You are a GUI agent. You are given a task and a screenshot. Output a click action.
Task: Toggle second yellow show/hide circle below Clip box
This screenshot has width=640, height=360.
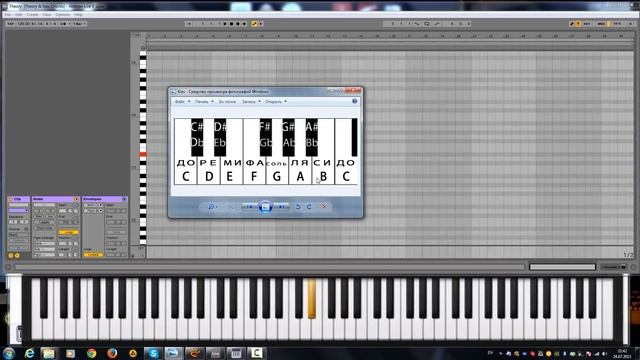click(17, 256)
